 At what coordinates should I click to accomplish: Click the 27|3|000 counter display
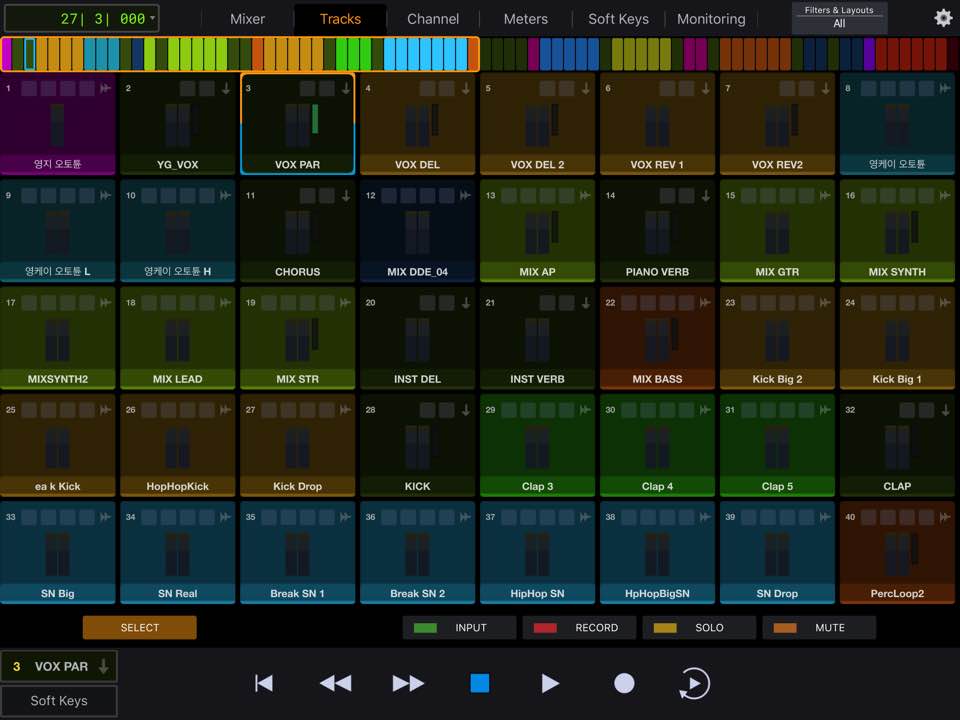click(x=81, y=18)
